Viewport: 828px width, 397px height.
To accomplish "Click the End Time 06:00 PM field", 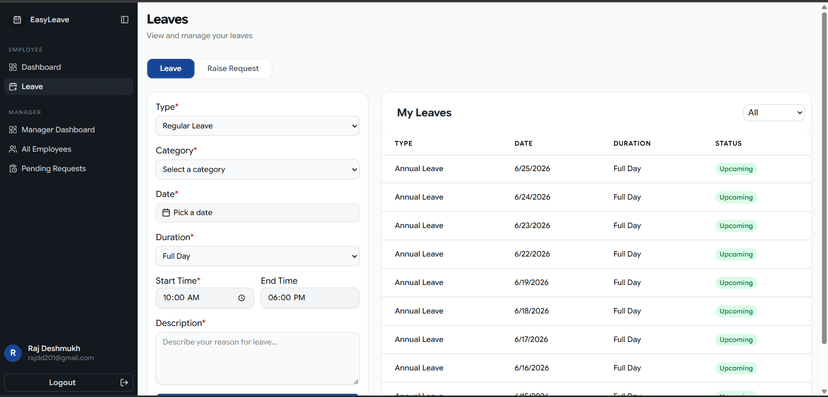I will click(310, 298).
